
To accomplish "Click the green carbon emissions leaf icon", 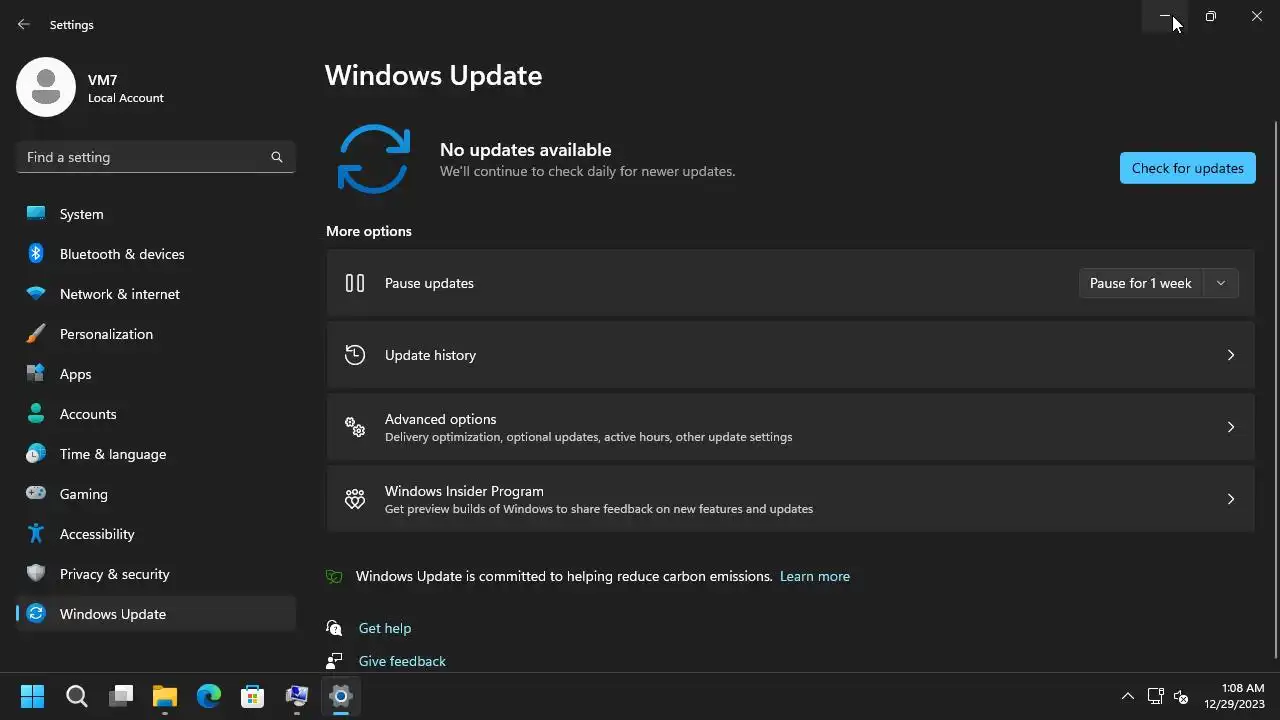I will point(335,577).
